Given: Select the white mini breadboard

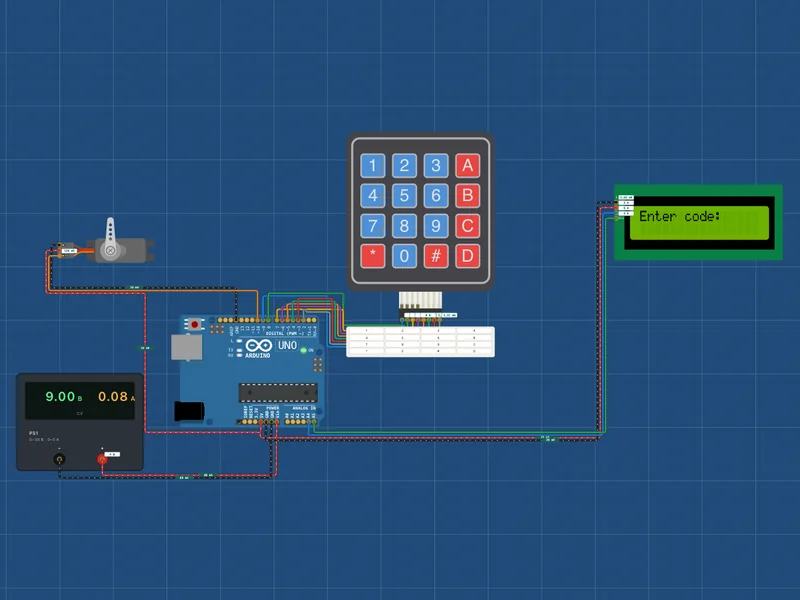Looking at the screenshot, I should pos(420,341).
